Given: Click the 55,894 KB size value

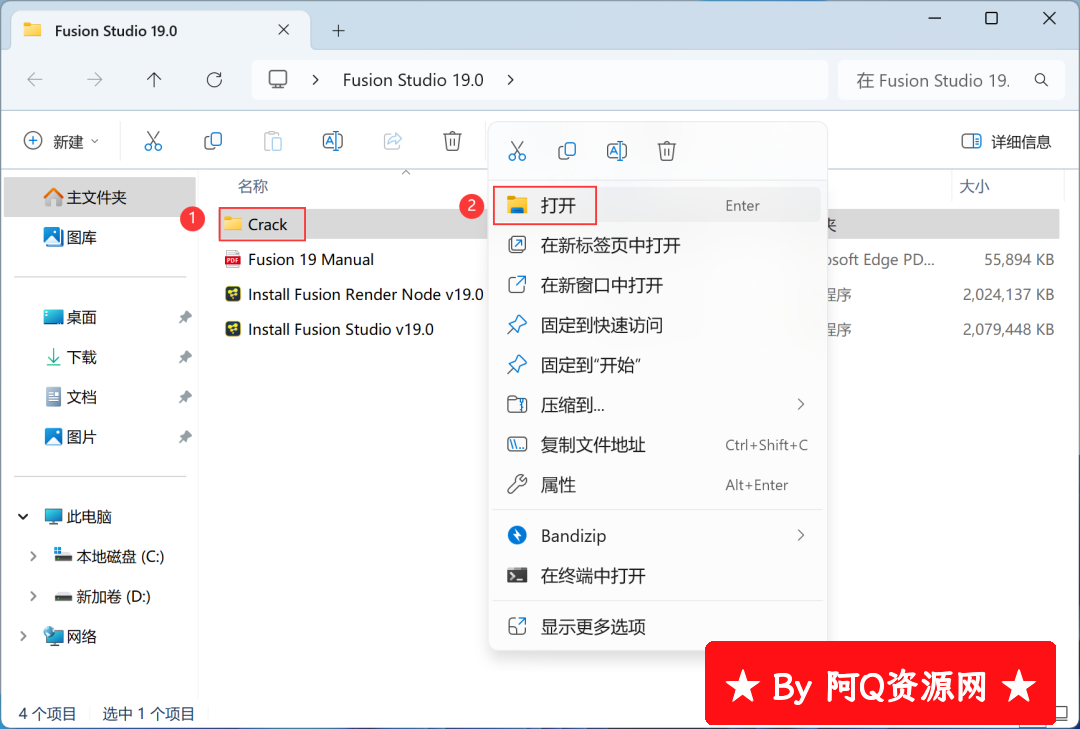Looking at the screenshot, I should [x=1019, y=259].
